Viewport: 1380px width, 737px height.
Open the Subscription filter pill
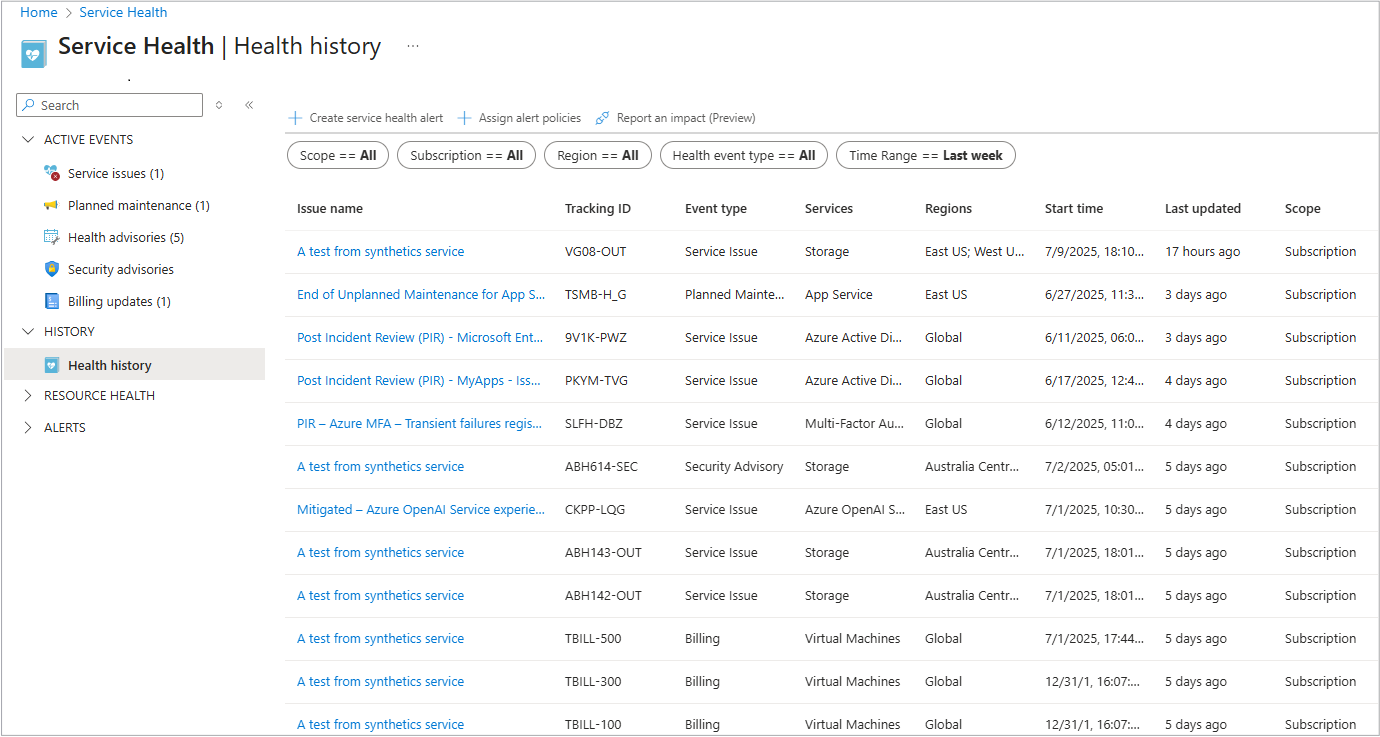tap(466, 155)
